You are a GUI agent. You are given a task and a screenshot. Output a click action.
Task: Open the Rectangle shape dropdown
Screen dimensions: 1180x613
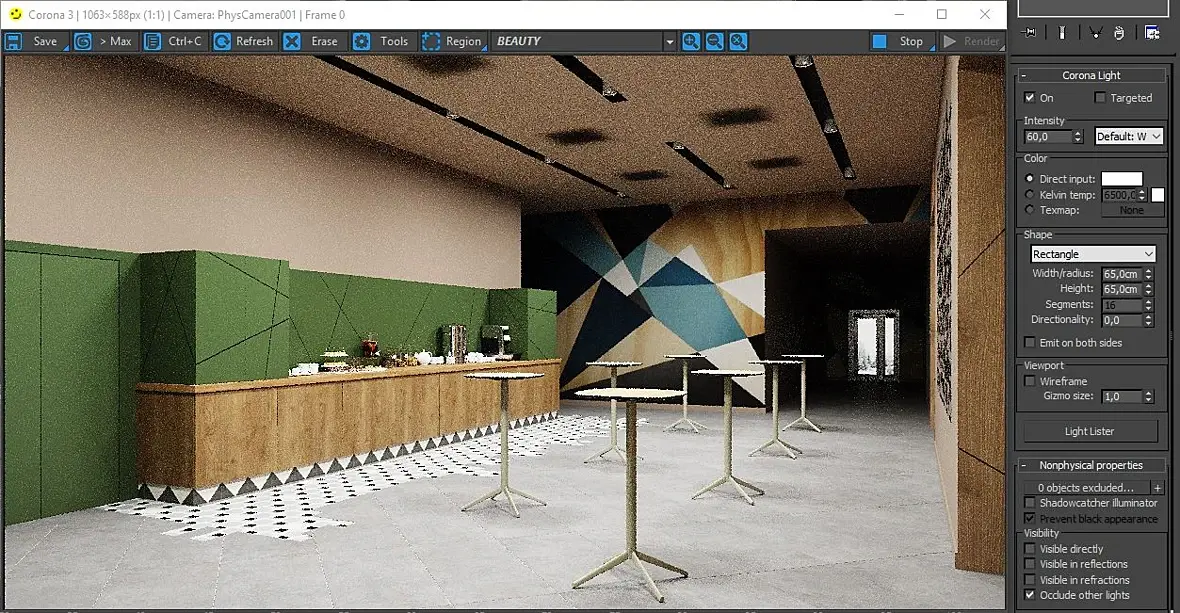[x=1093, y=254]
